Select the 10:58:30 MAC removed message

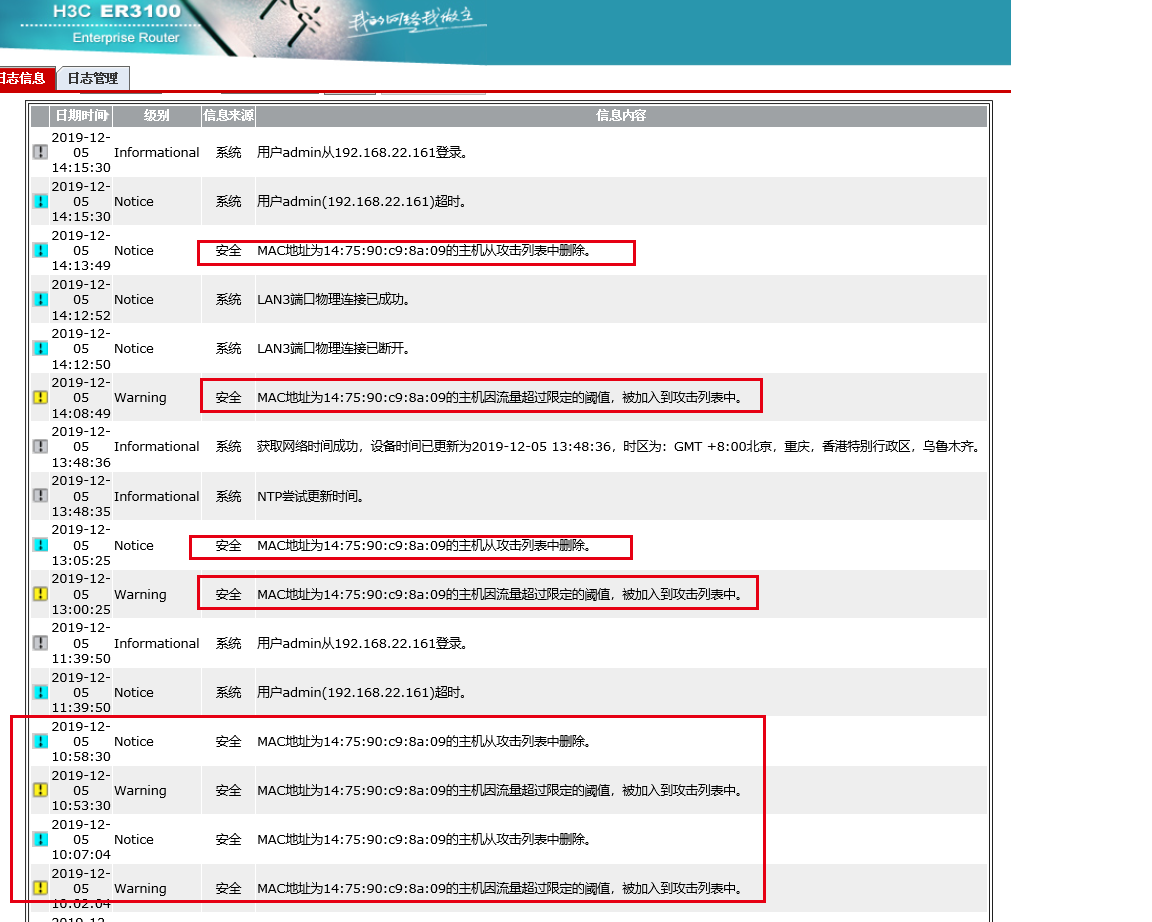pos(425,741)
